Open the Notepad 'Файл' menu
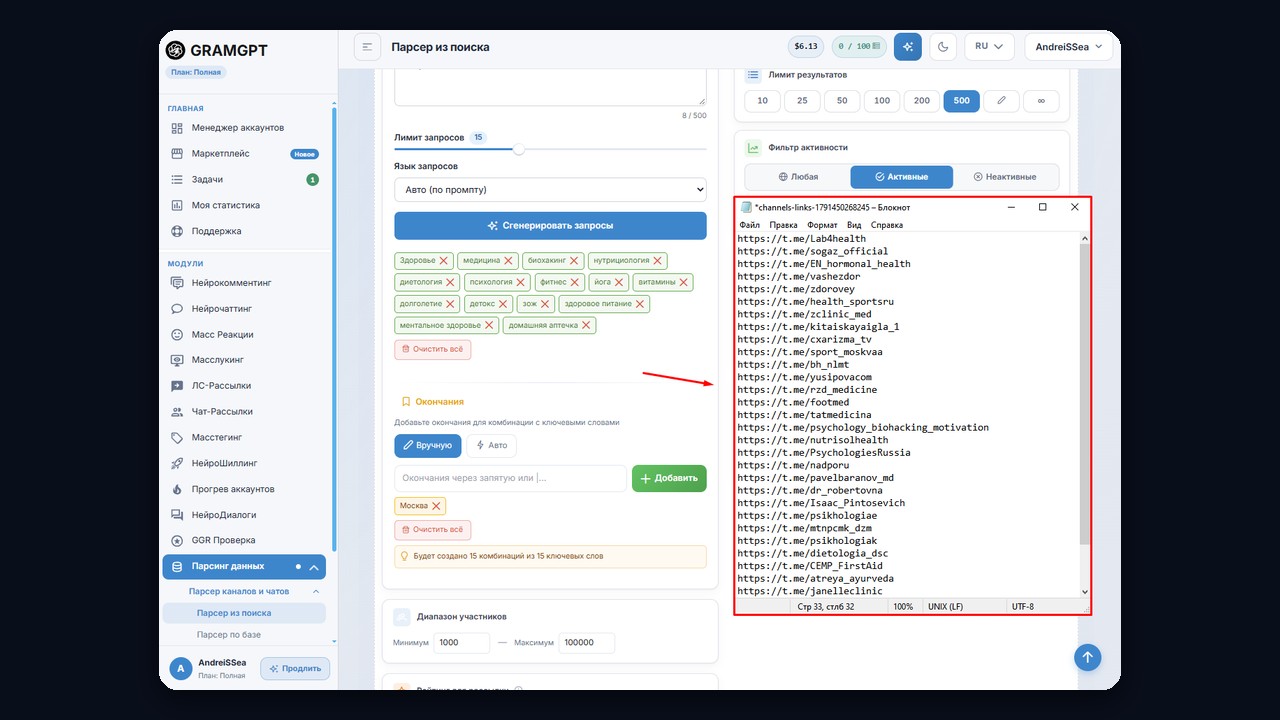The height and width of the screenshot is (720, 1280). [x=750, y=225]
